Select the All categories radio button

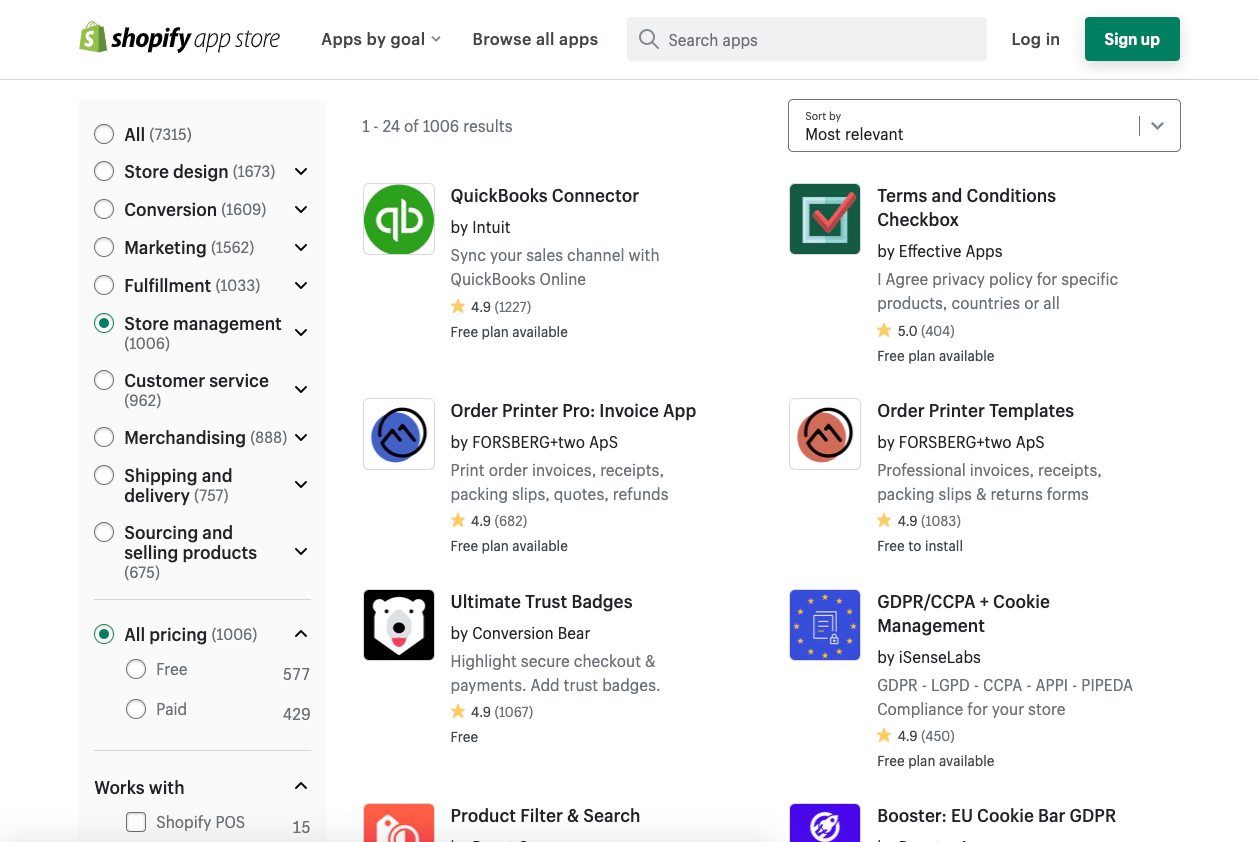[x=104, y=134]
